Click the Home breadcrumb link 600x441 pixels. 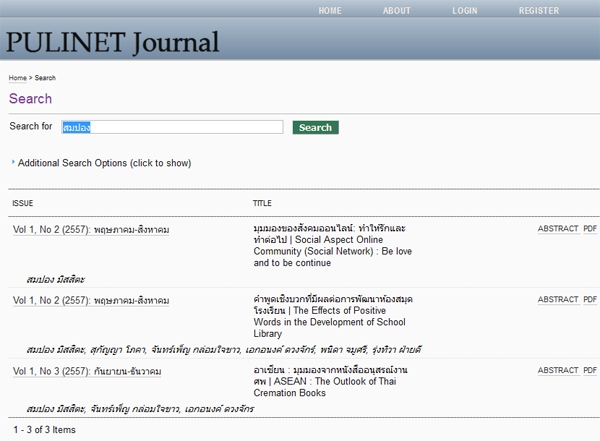[18, 78]
